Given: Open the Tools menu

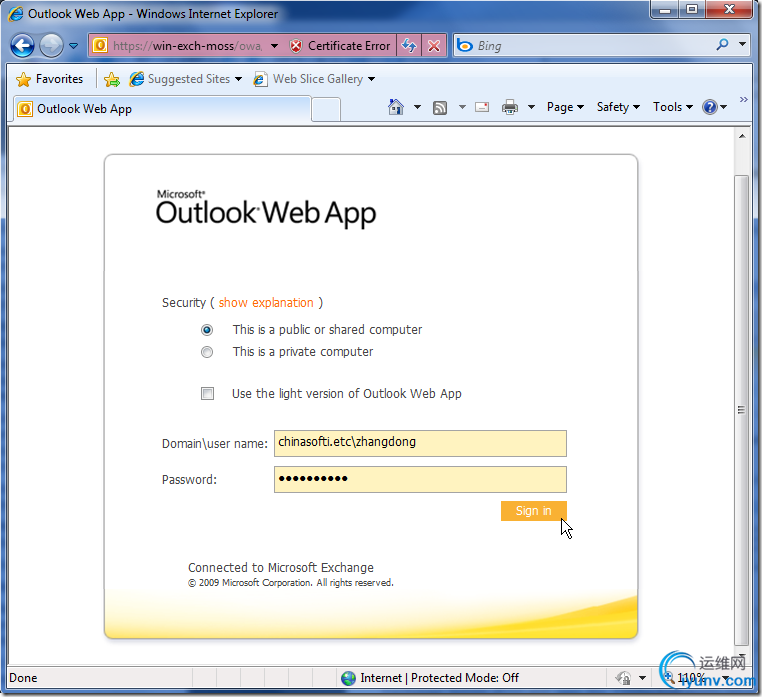Looking at the screenshot, I should 673,107.
